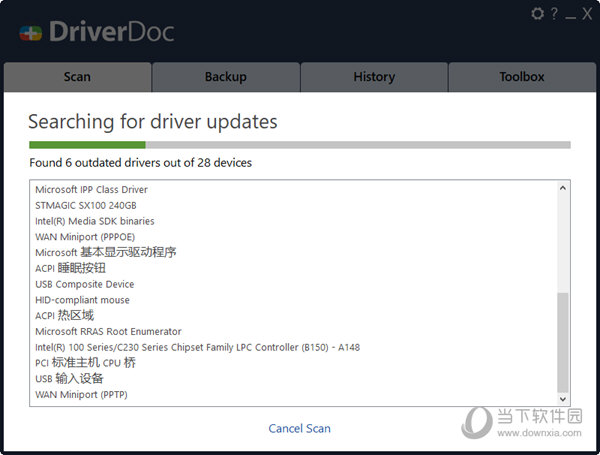Open the help question mark icon
The height and width of the screenshot is (455, 600).
pos(554,14)
